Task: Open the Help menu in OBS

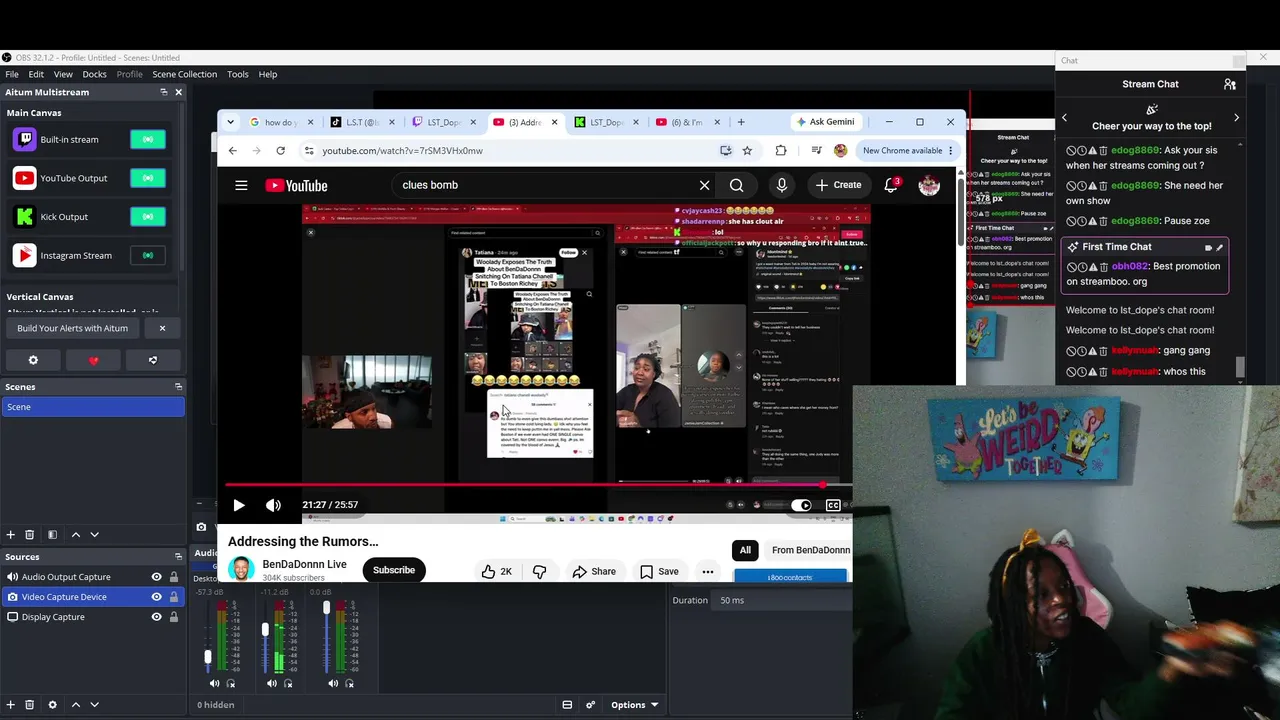Action: 268,74
